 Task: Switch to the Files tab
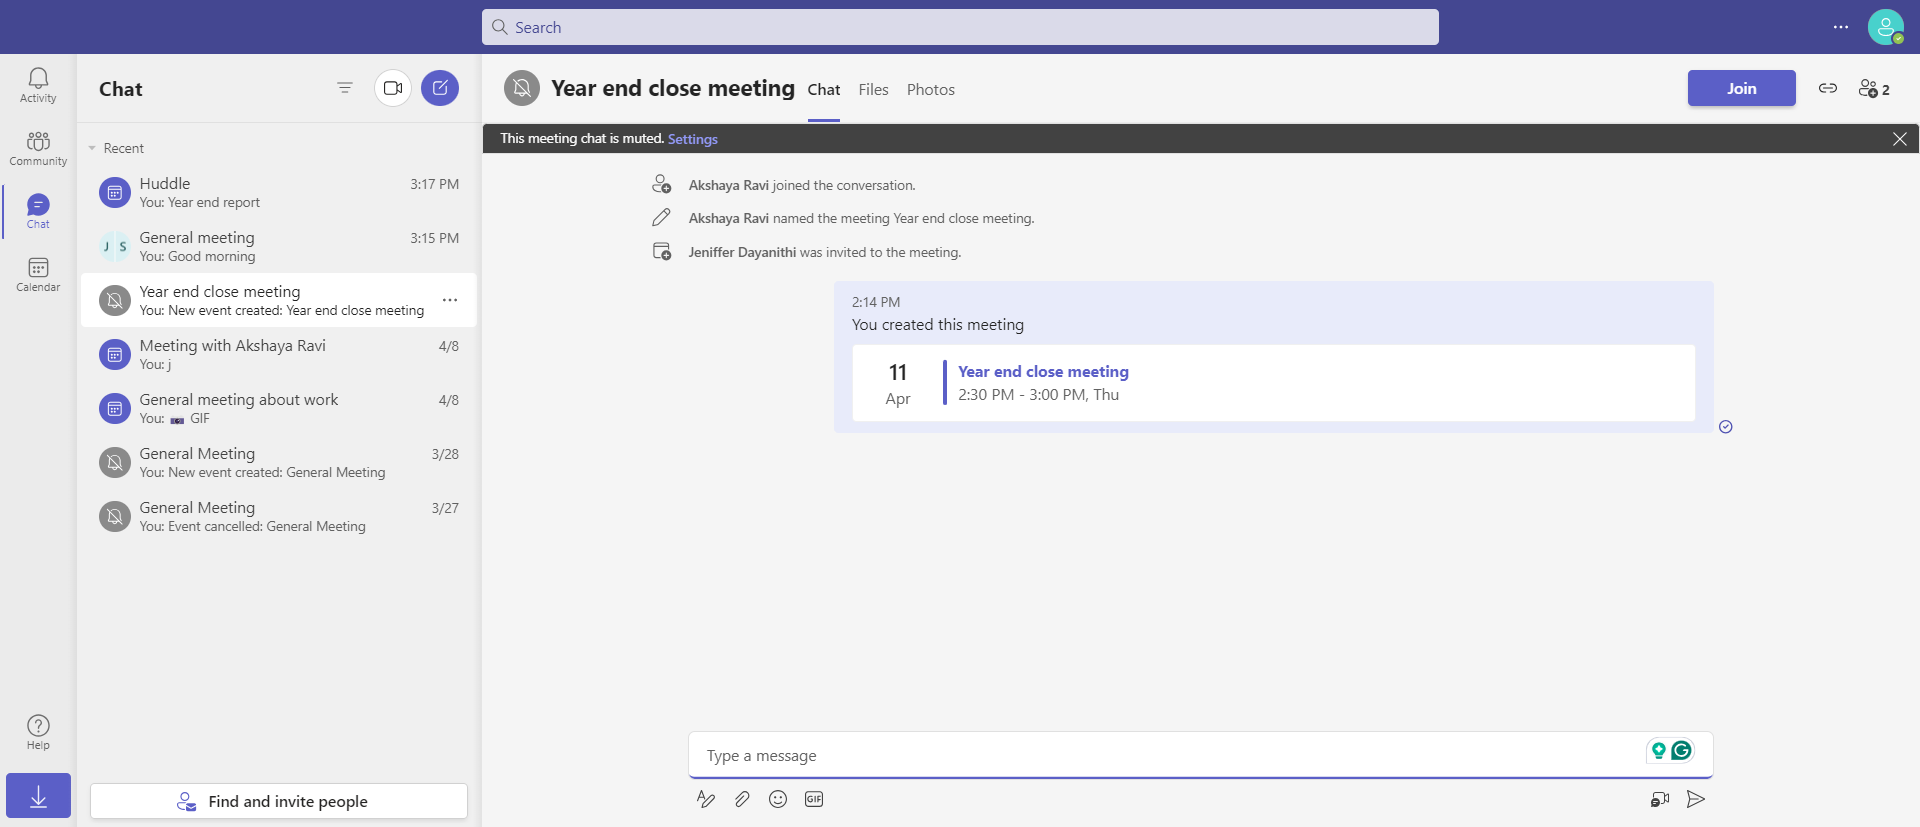click(x=873, y=90)
